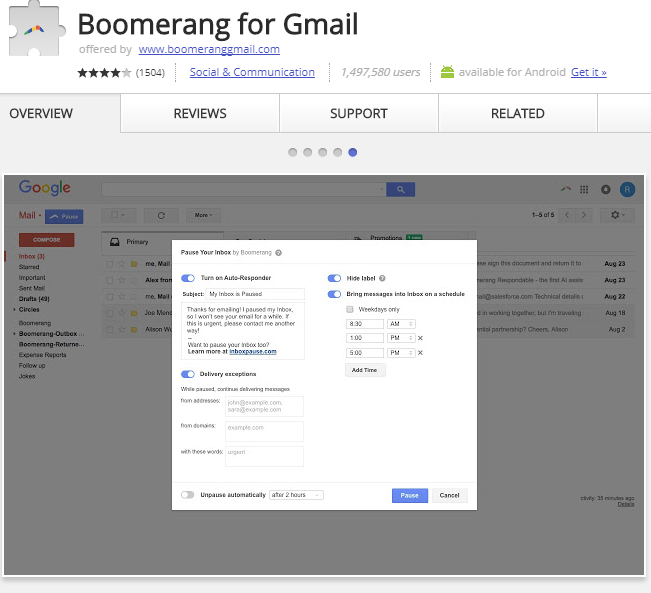The image size is (651, 593).
Task: Click the star rating icons
Action: (104, 73)
